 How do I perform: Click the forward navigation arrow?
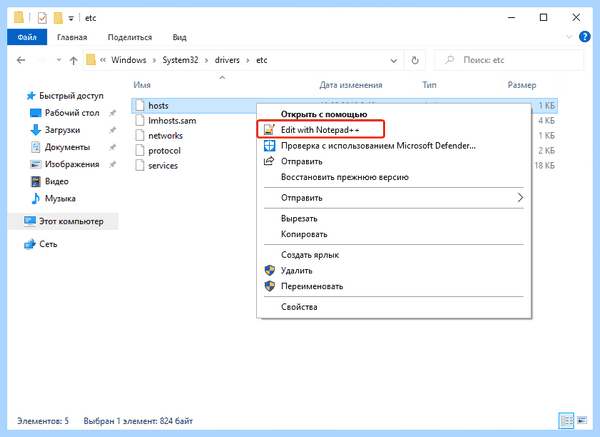tap(41, 60)
